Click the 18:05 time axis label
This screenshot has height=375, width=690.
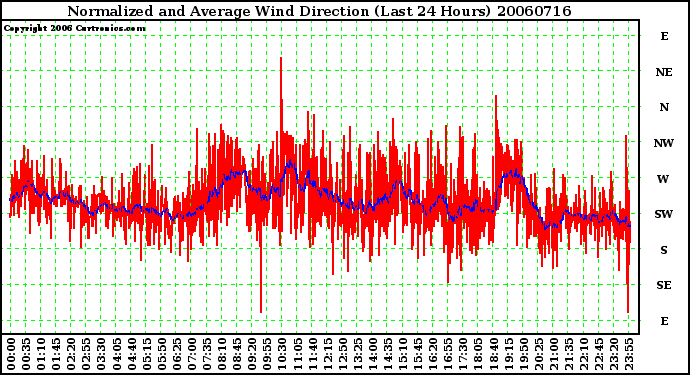tap(478, 354)
